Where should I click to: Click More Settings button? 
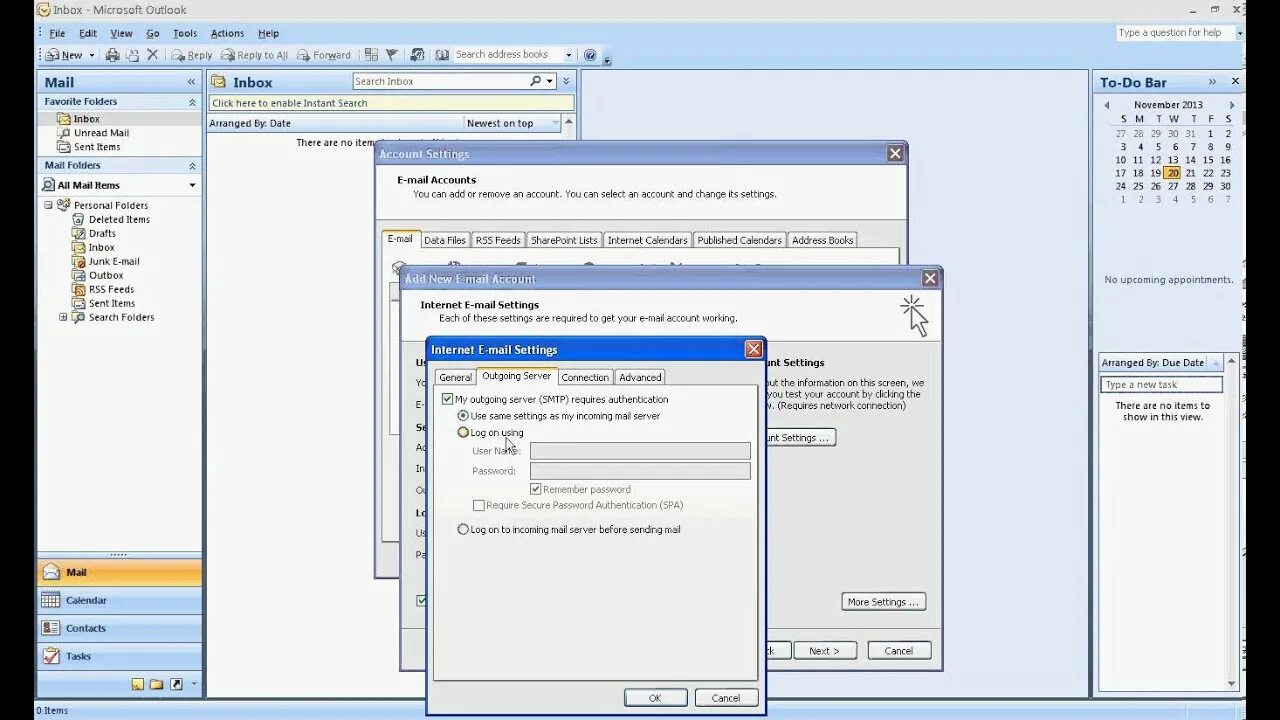pos(883,602)
